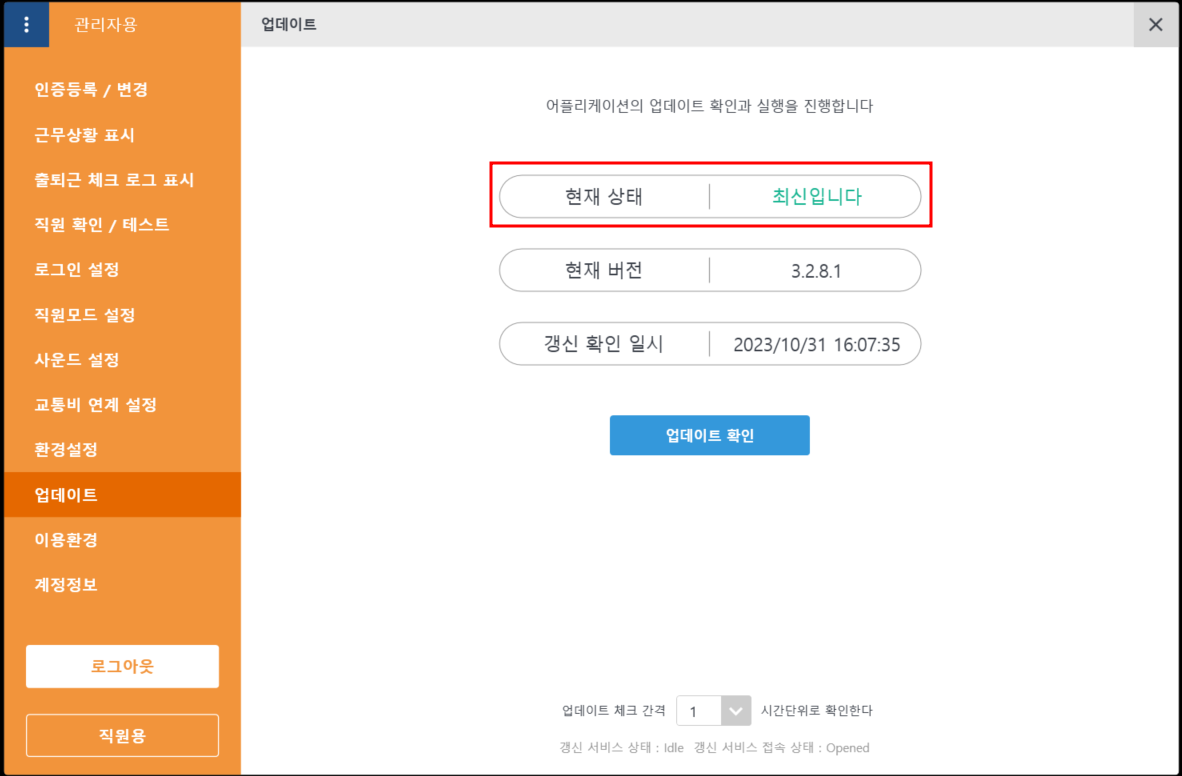Click the blue 업데이트 확인 button
The height and width of the screenshot is (776, 1182).
click(709, 435)
